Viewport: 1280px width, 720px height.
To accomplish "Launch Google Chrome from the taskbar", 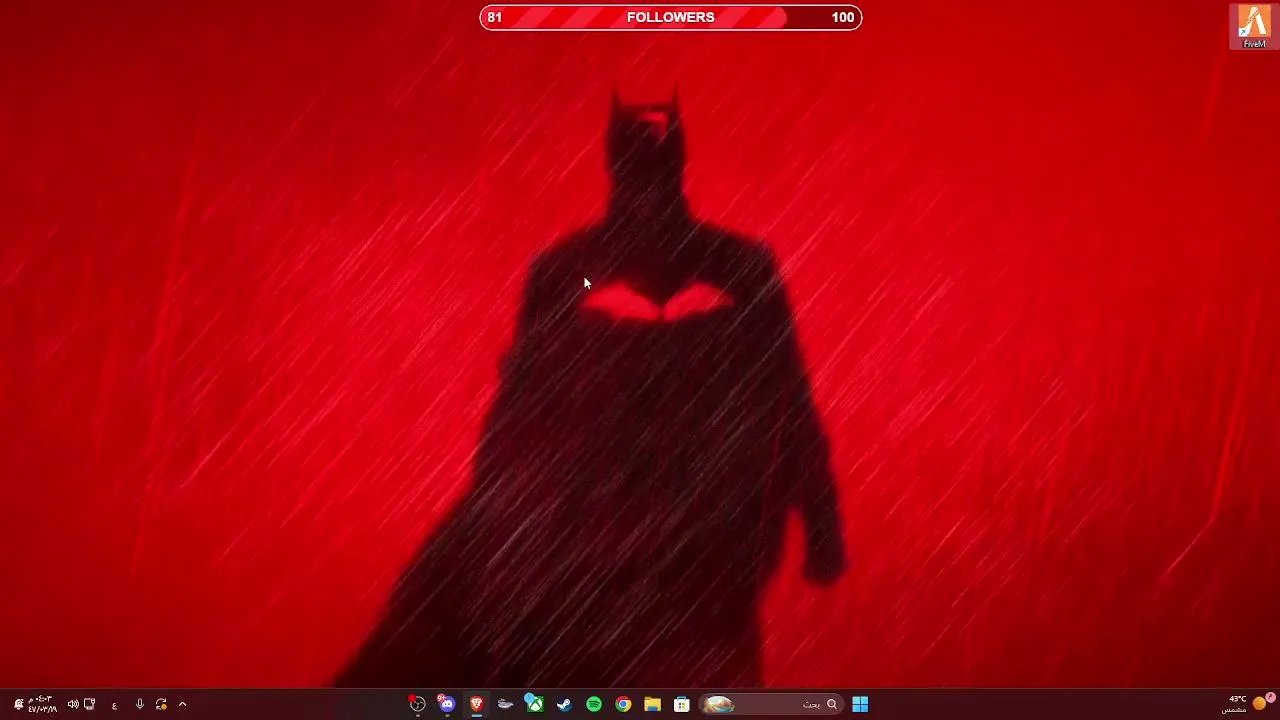I will 623,704.
